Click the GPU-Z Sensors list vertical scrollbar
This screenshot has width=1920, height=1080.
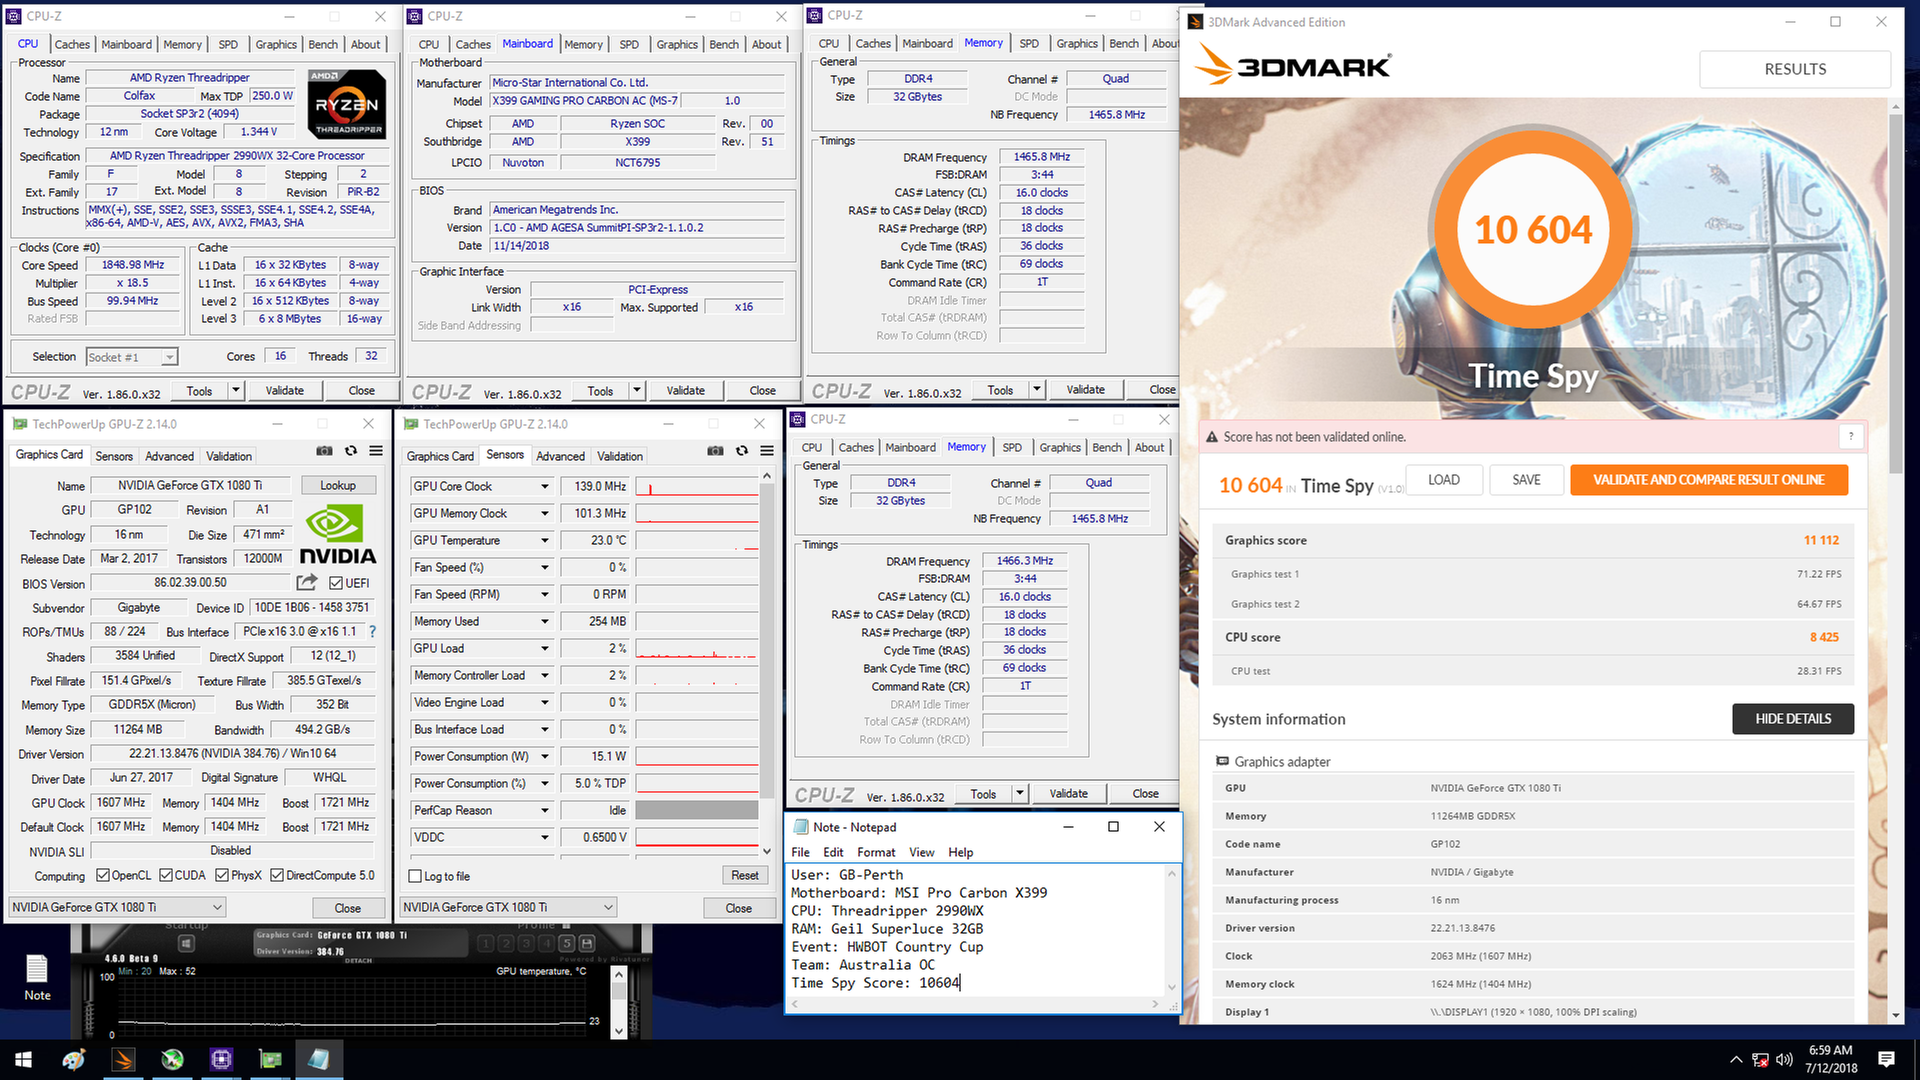click(x=767, y=666)
